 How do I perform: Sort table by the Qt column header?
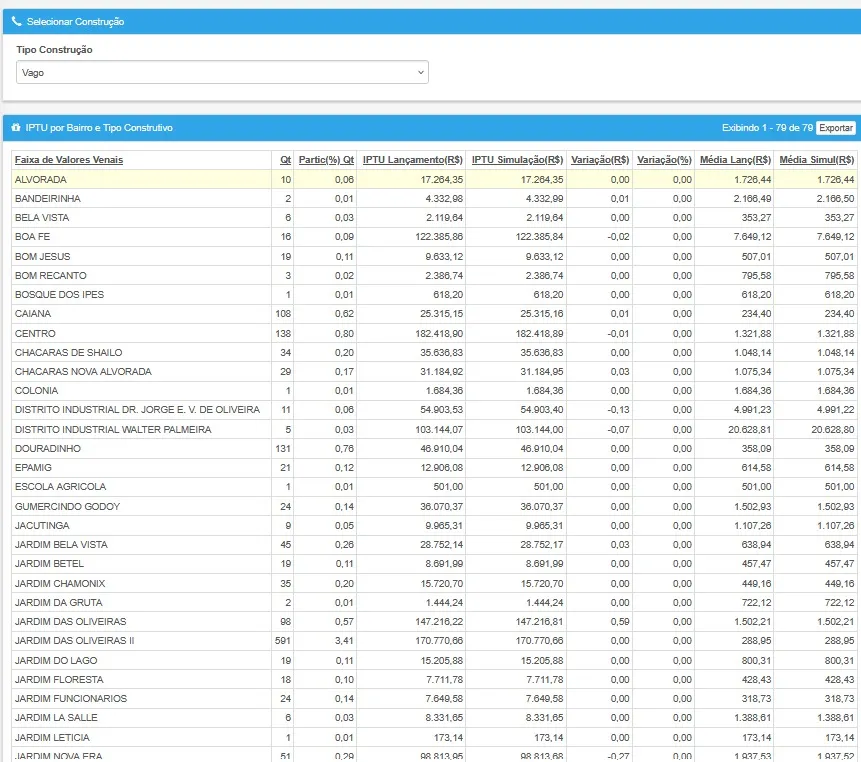[285, 160]
